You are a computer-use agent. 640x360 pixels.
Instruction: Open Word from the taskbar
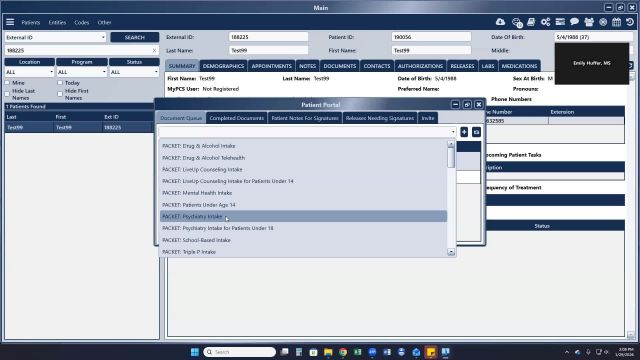pos(387,352)
